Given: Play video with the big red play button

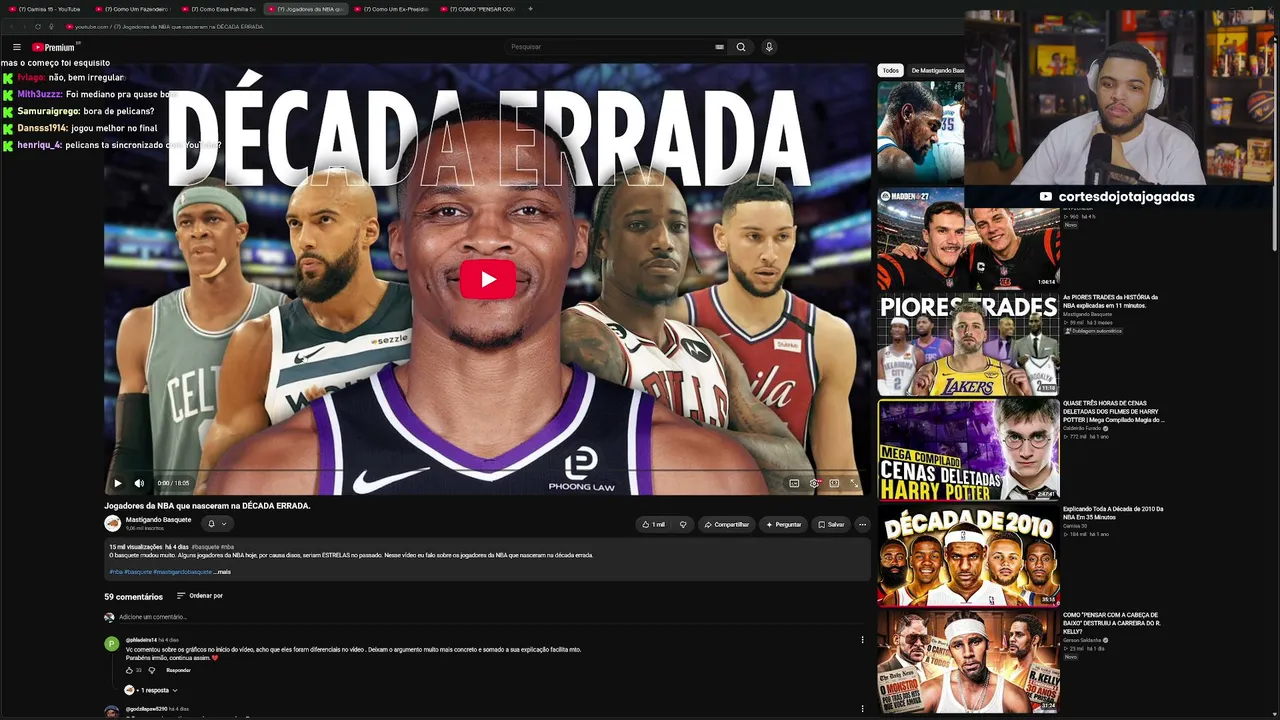Looking at the screenshot, I should point(488,279).
